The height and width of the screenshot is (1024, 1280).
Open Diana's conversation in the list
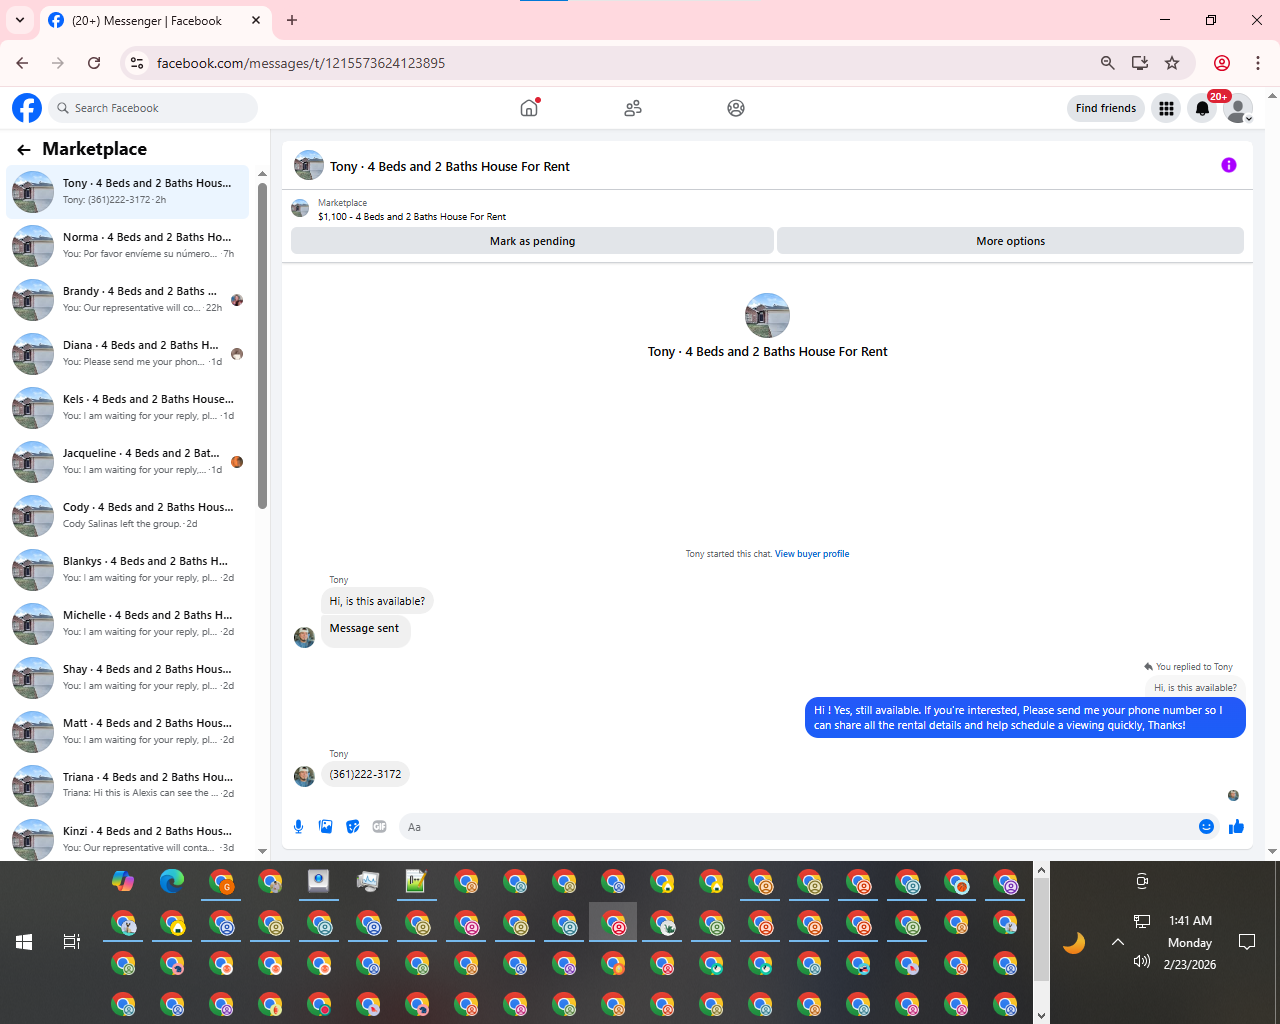pyautogui.click(x=128, y=354)
